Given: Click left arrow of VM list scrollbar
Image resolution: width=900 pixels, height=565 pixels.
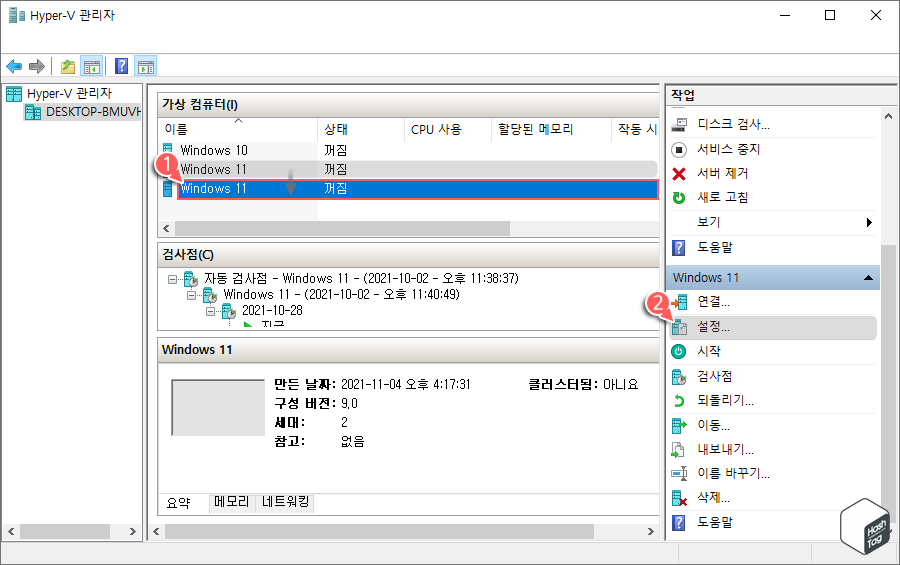Looking at the screenshot, I should point(166,229).
